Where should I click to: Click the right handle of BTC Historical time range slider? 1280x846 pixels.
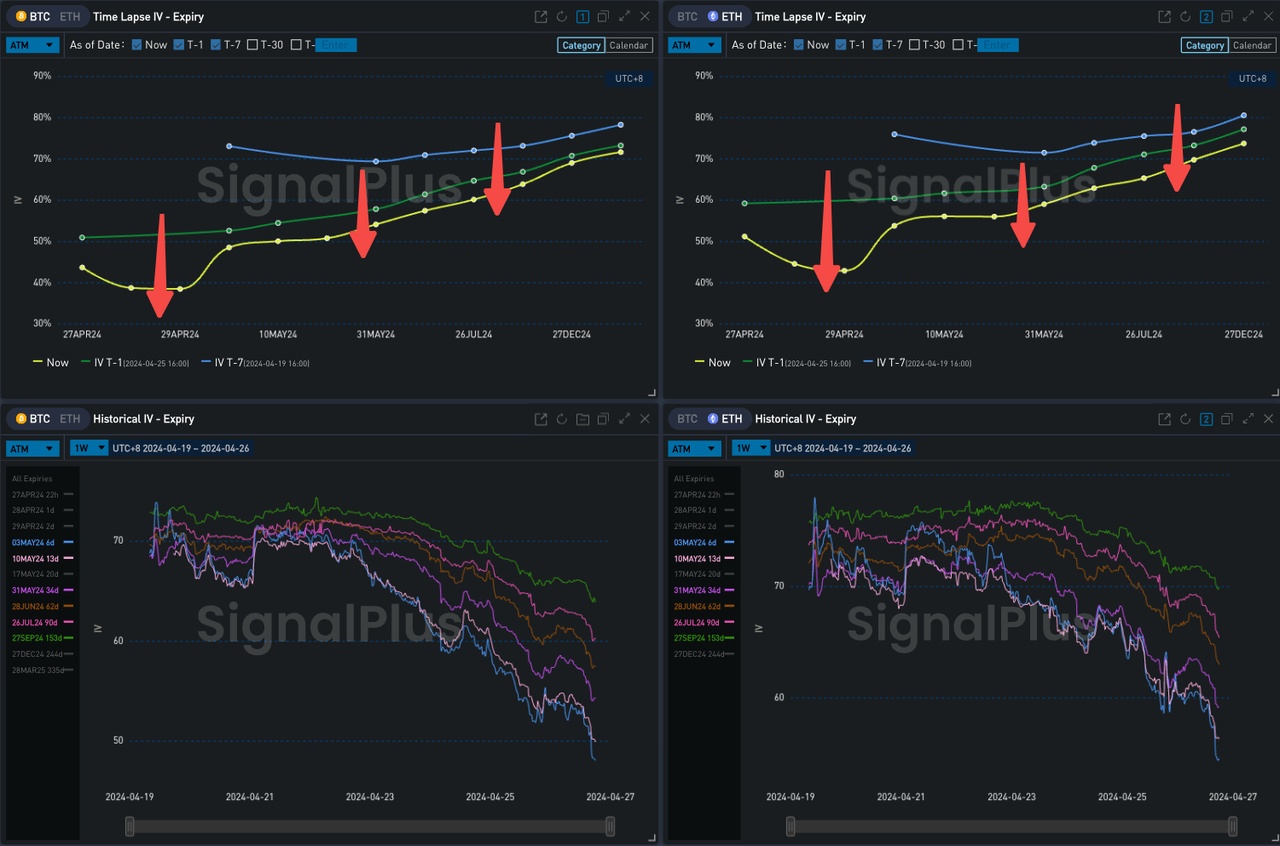pos(610,827)
